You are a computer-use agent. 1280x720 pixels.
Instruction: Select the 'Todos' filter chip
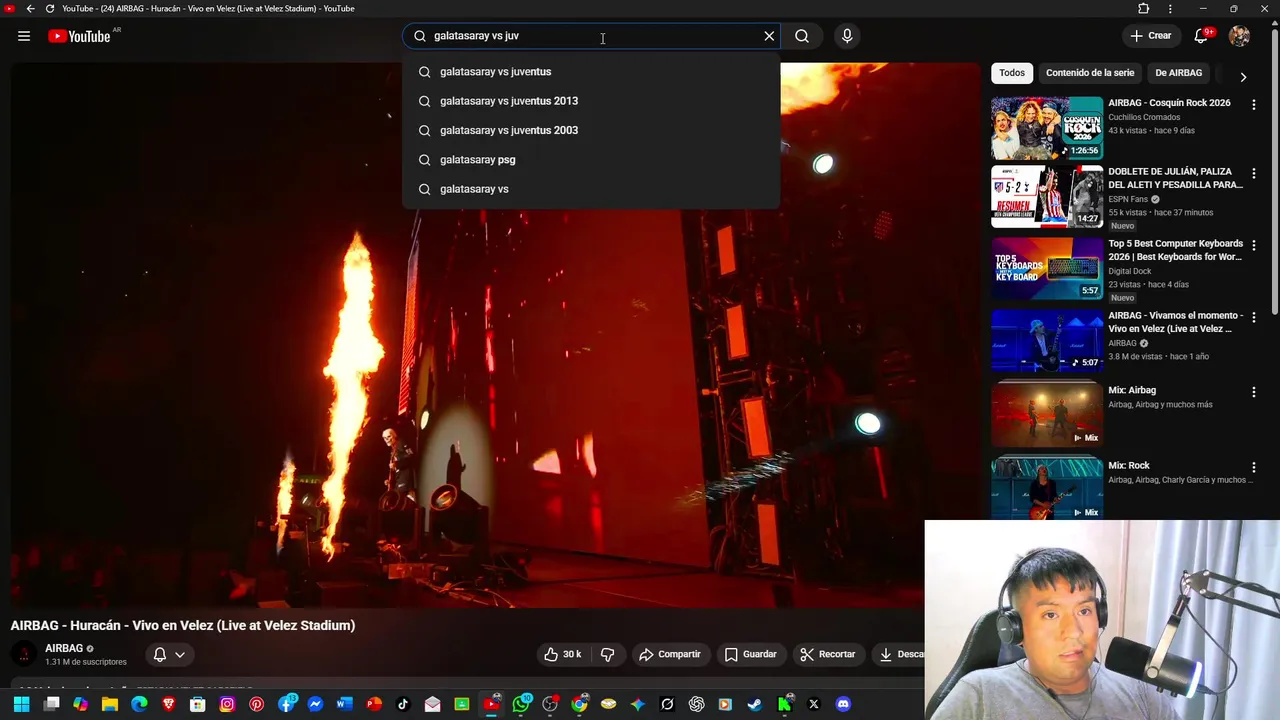[1012, 73]
